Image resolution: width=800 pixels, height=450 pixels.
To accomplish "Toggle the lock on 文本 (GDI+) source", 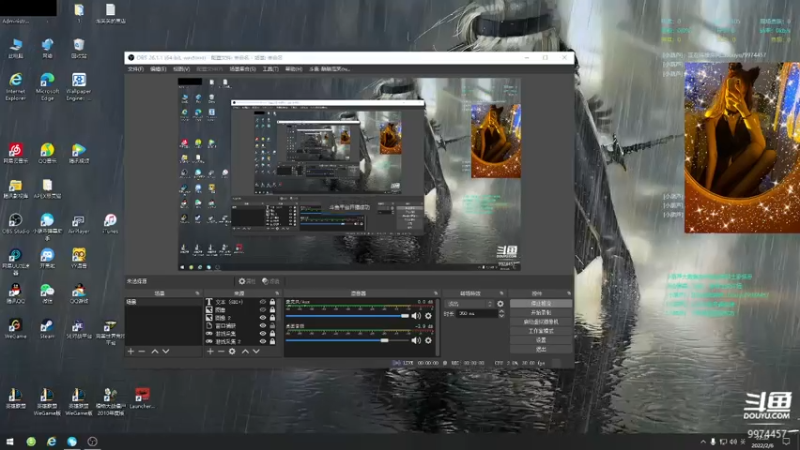I will pyautogui.click(x=272, y=302).
